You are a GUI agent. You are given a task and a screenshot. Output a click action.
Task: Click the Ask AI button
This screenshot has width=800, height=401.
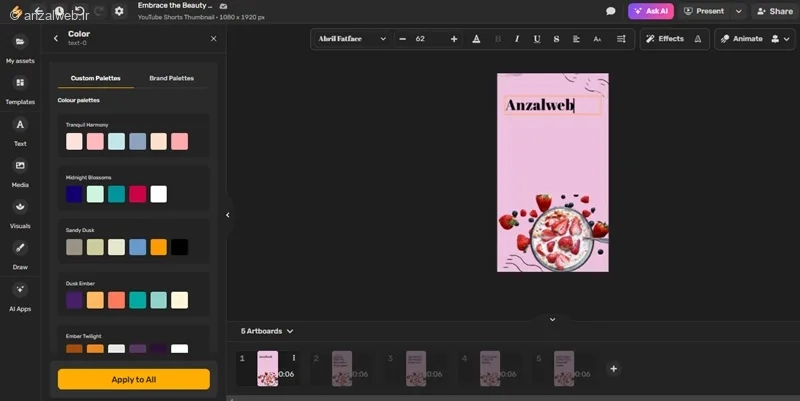651,11
